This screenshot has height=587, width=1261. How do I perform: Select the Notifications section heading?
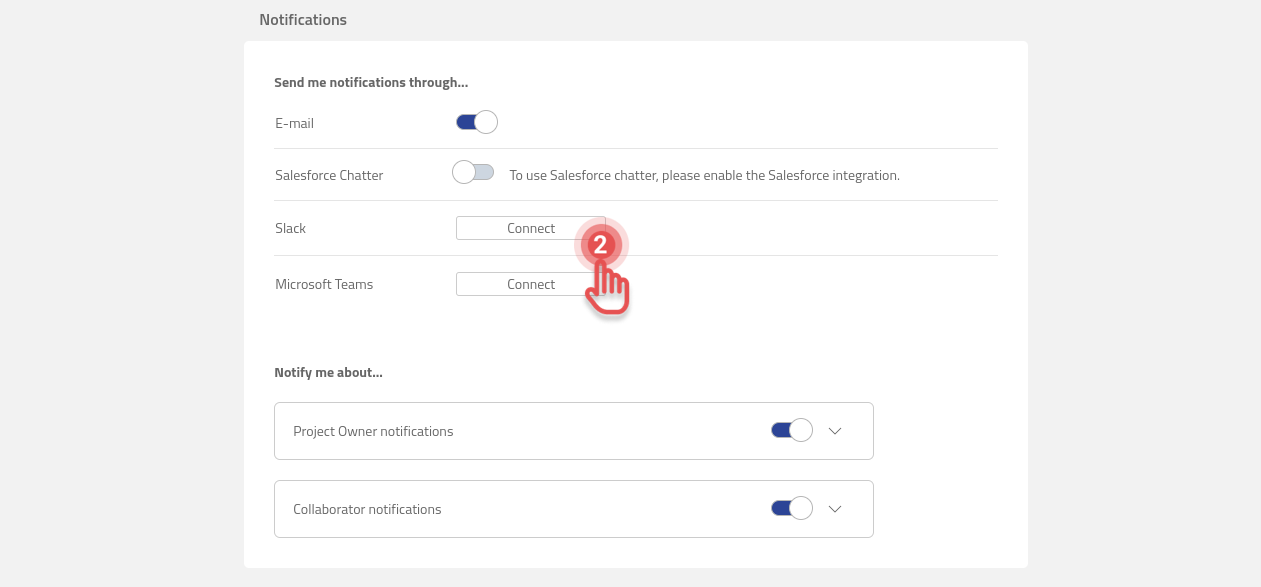[x=303, y=20]
